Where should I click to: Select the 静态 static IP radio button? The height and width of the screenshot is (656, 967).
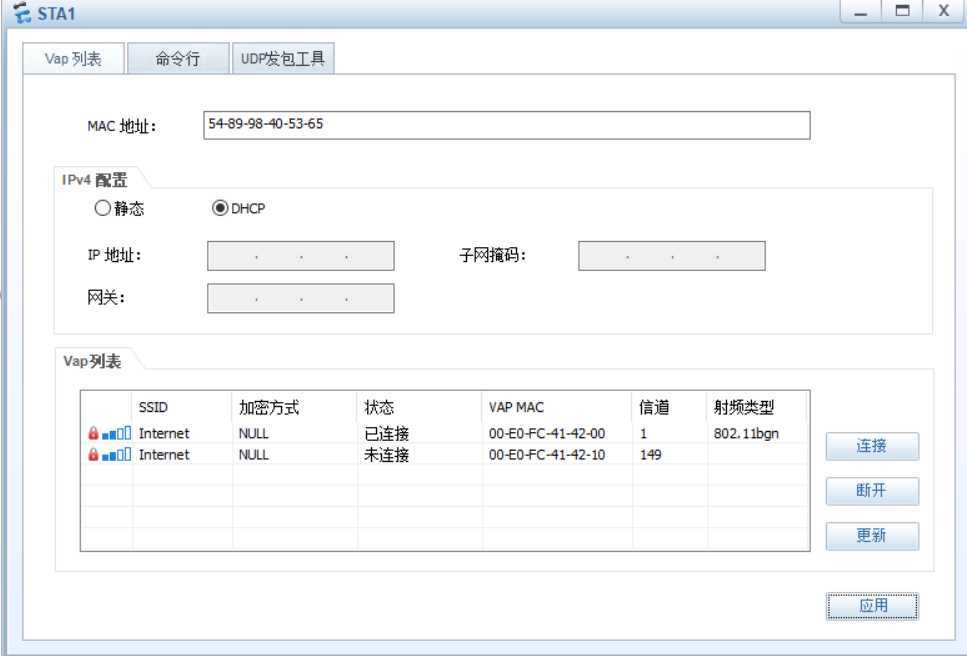coord(102,208)
